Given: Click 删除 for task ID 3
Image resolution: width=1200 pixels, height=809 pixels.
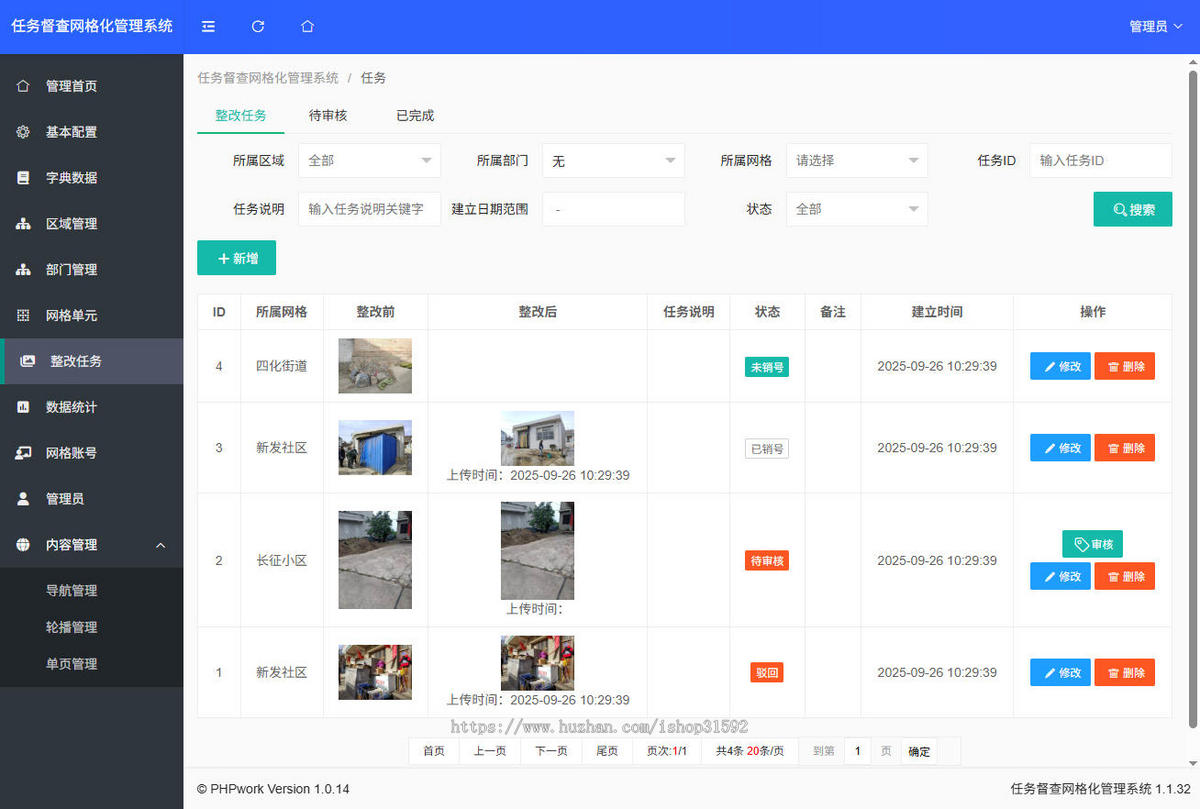Looking at the screenshot, I should pos(1125,448).
